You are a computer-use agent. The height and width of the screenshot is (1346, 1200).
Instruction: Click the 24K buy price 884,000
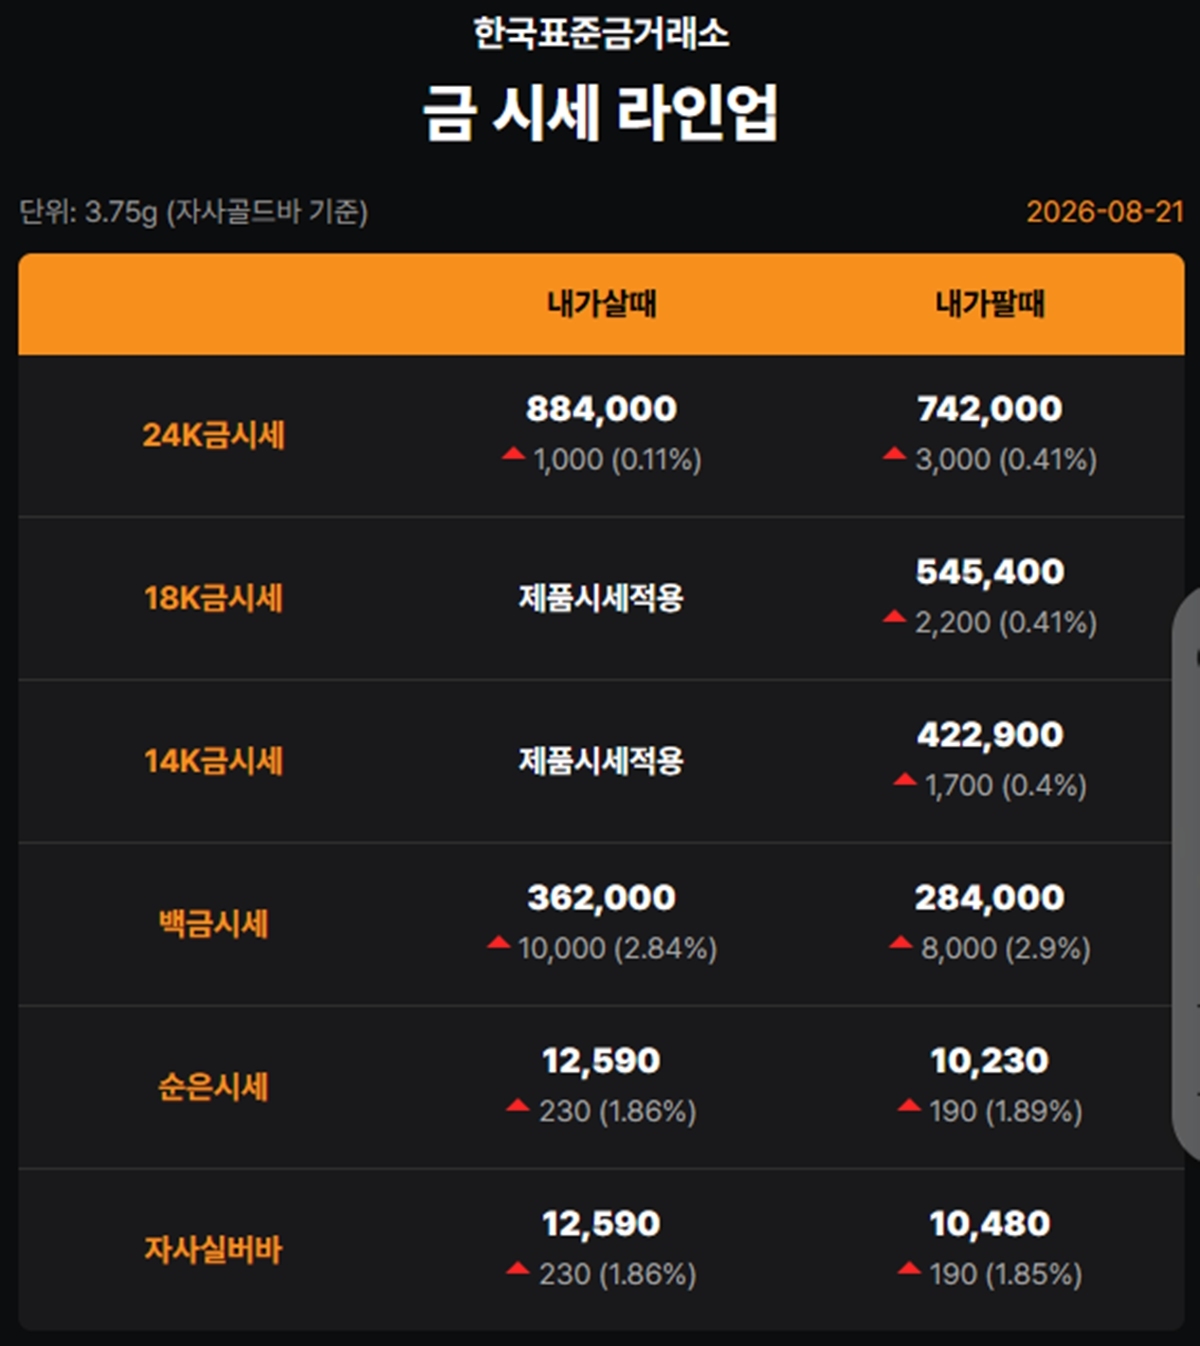[601, 409]
